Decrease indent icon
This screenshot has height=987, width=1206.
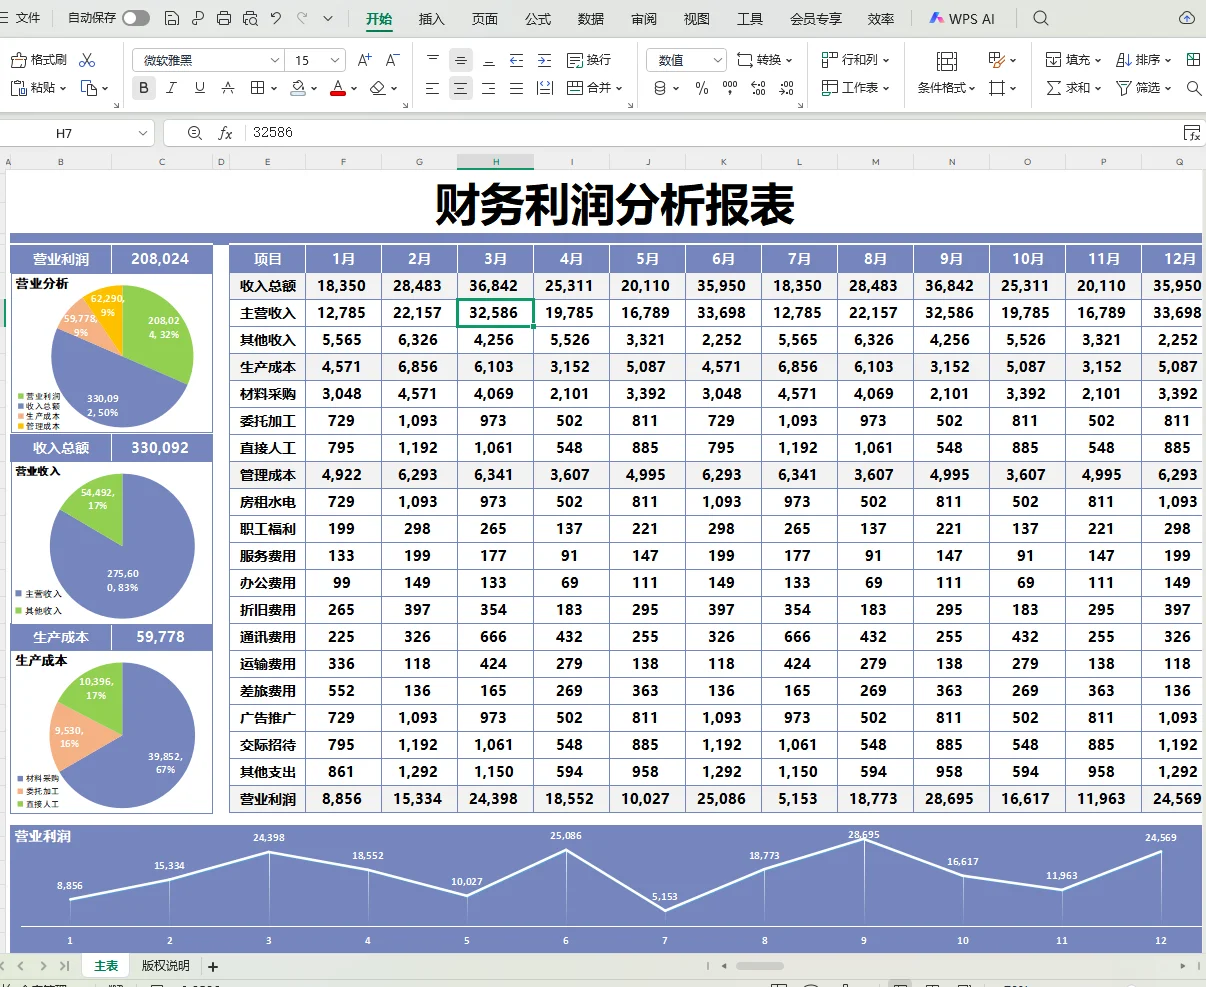click(516, 60)
